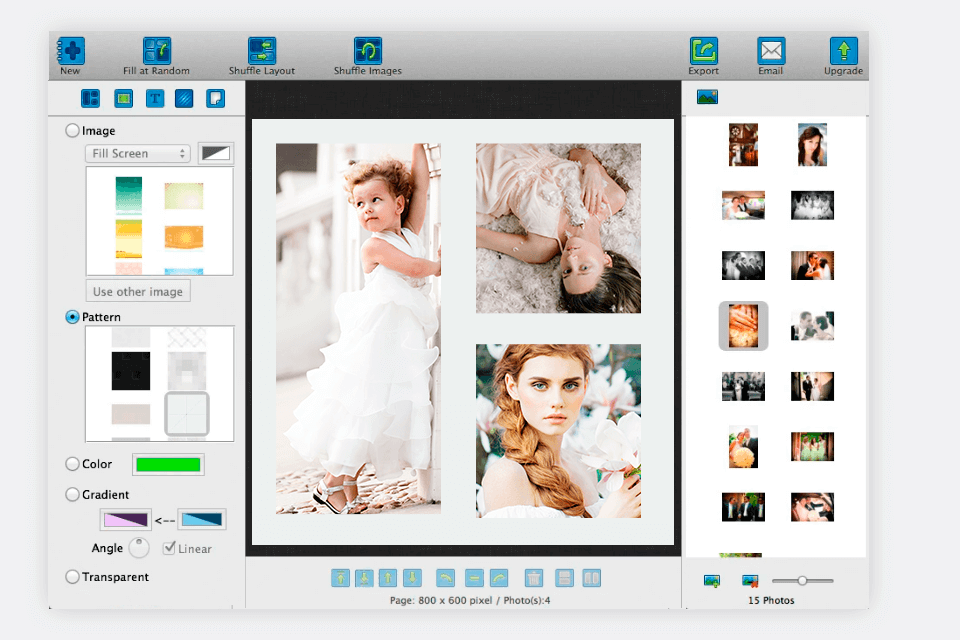Uncheck the Linear gradient checkbox
The width and height of the screenshot is (960, 640).
pyautogui.click(x=168, y=548)
